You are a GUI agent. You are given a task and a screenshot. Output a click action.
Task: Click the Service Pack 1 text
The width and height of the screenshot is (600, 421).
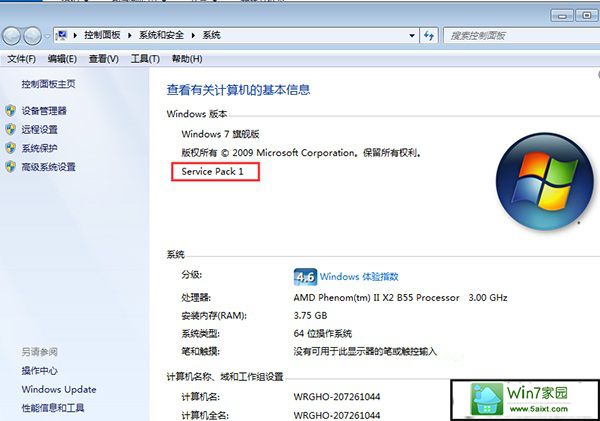(x=212, y=171)
